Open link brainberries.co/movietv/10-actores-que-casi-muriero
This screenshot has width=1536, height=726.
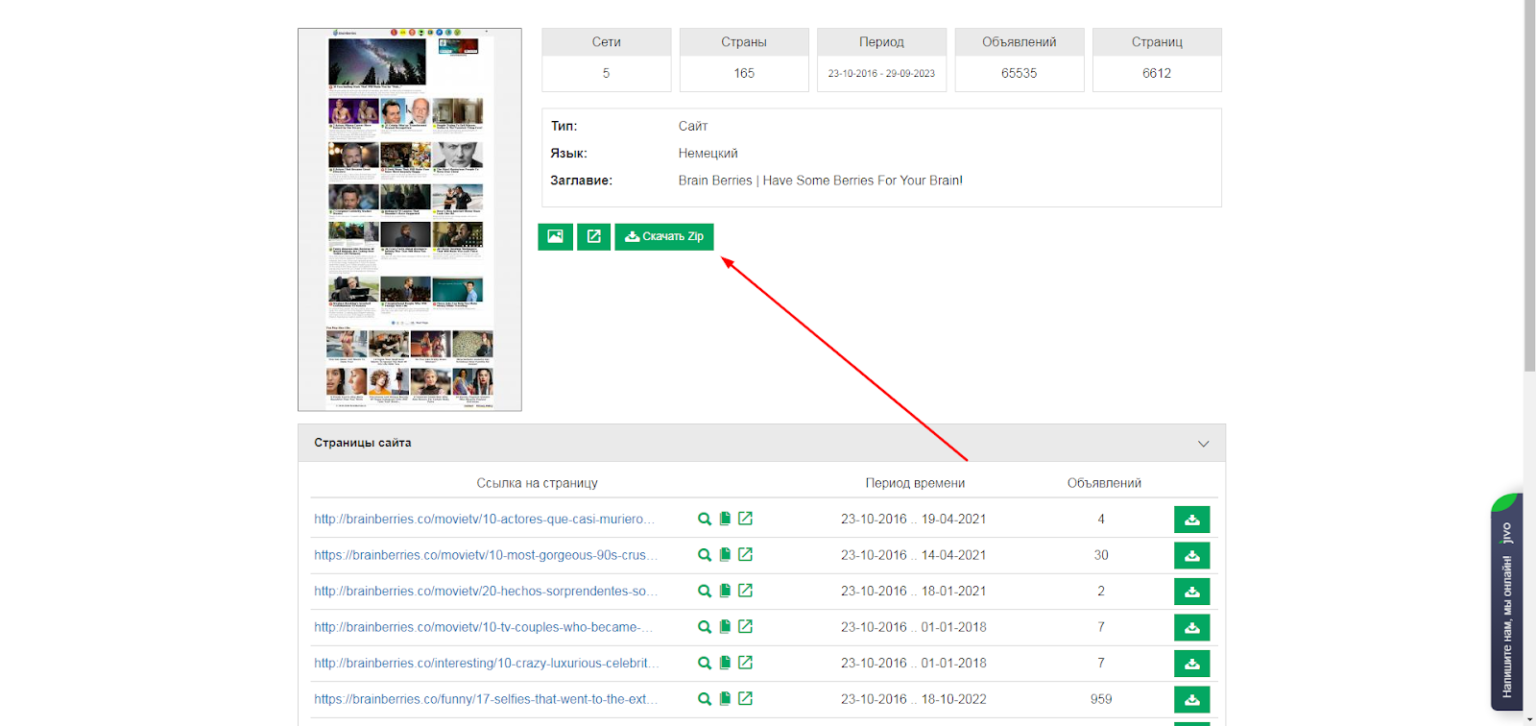[486, 519]
